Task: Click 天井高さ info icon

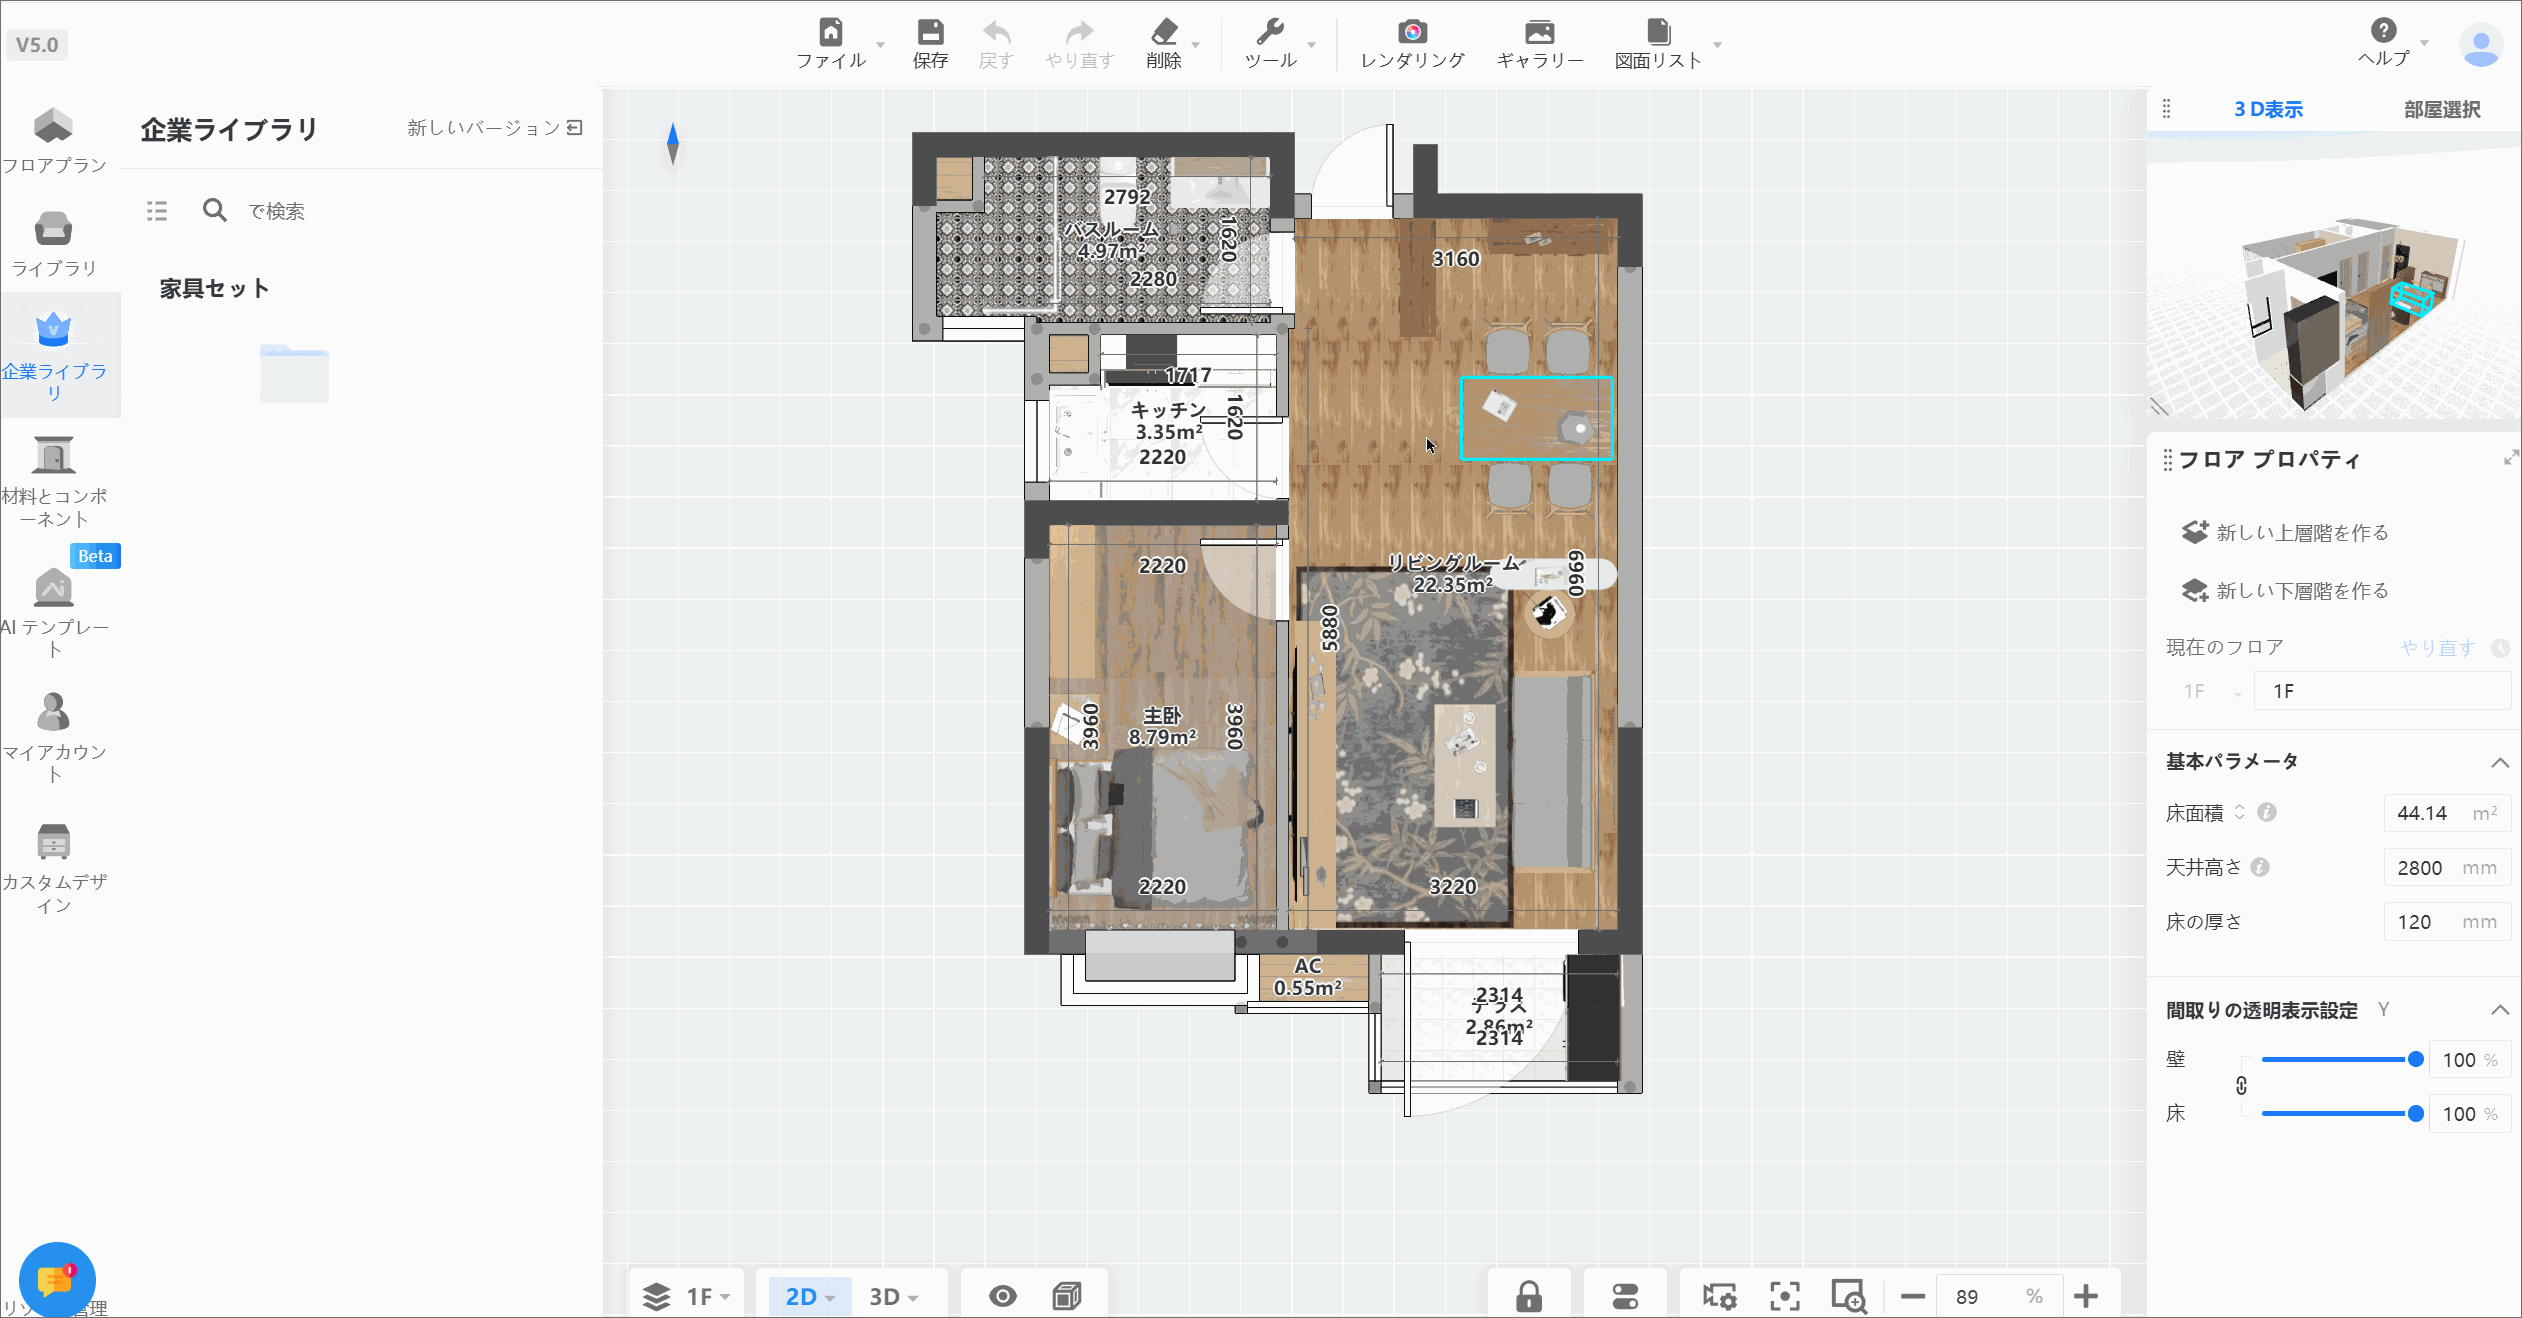Action: [x=2260, y=867]
